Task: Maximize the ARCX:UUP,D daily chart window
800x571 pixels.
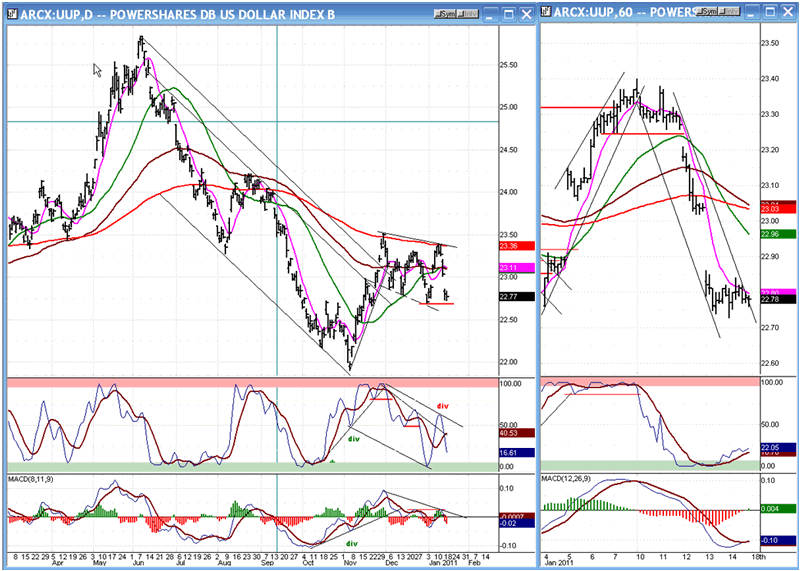Action: click(x=509, y=14)
